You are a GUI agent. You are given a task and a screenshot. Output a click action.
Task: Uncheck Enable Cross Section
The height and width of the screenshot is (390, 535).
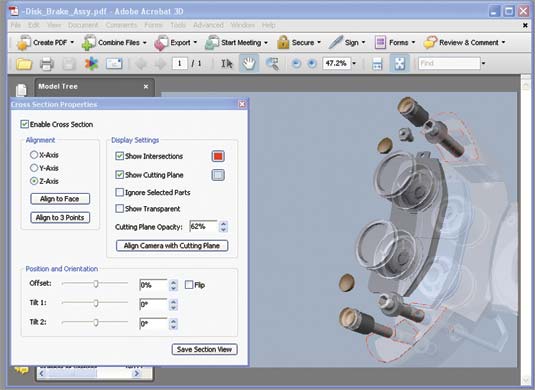click(x=24, y=124)
